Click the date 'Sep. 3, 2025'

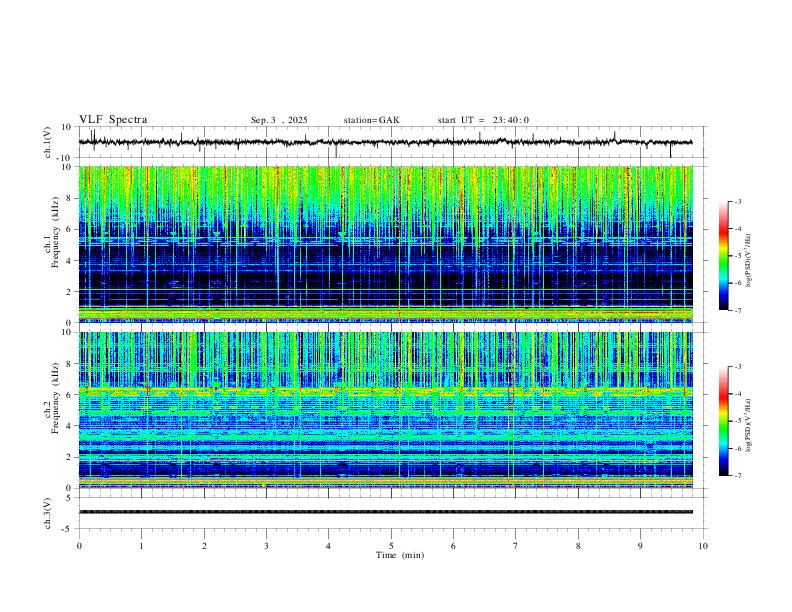coord(279,120)
